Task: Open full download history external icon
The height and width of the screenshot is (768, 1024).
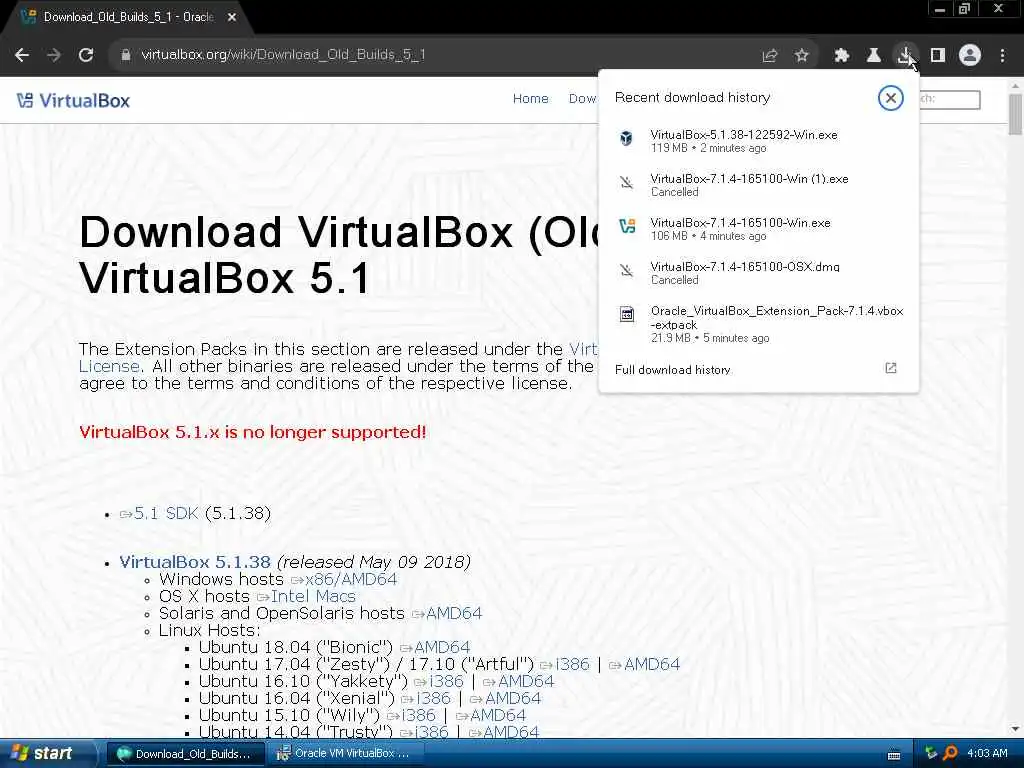Action: tap(890, 368)
